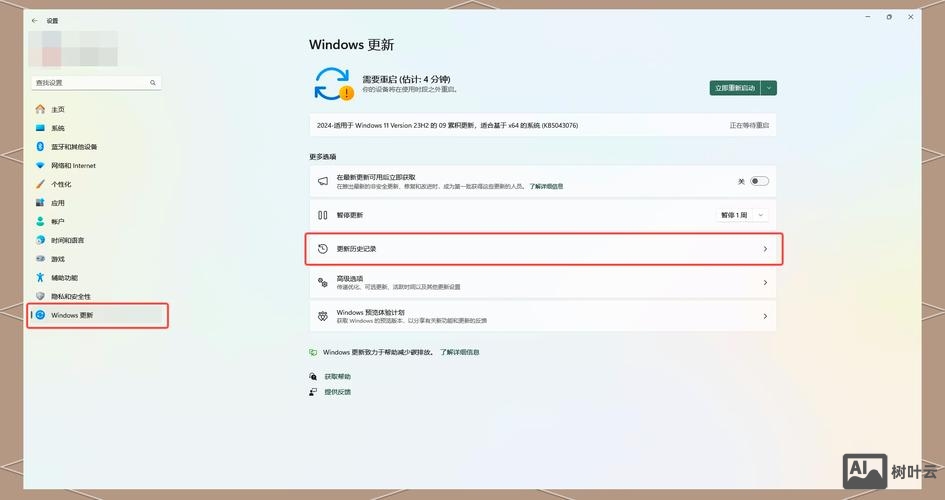Open 了解详细信息 link about carbon emissions
The height and width of the screenshot is (500, 945).
point(459,352)
